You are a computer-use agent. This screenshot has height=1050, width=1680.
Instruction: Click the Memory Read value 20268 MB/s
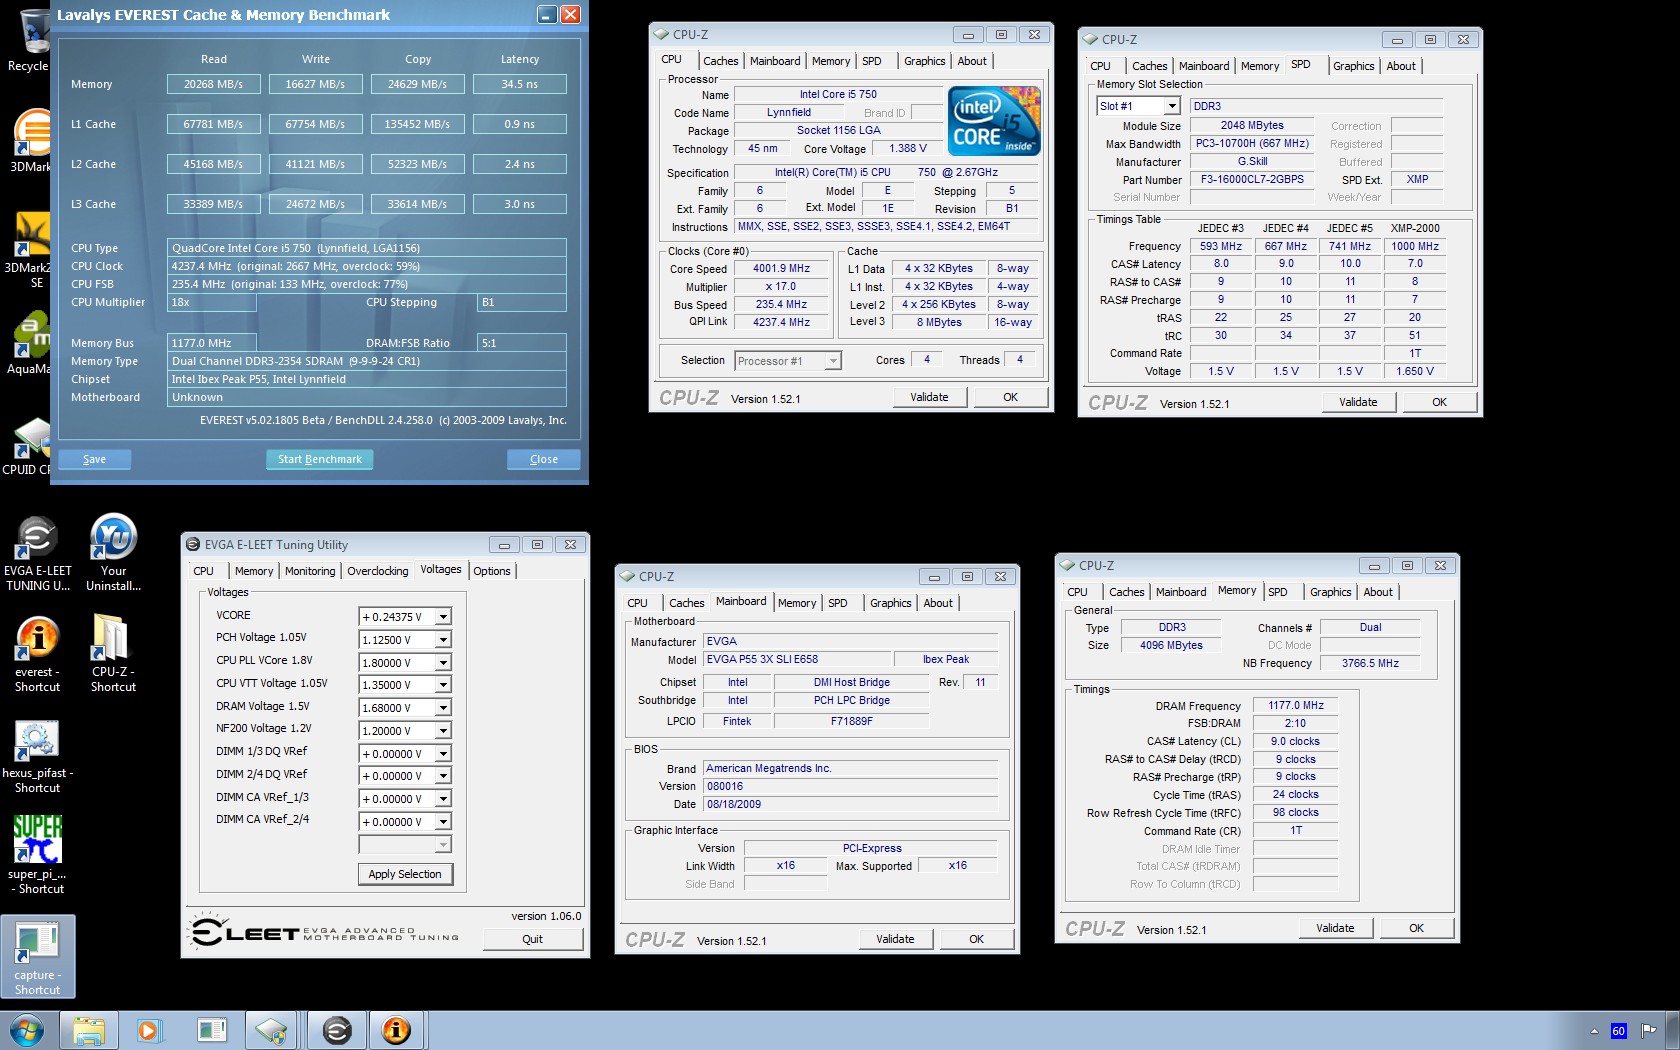coord(213,84)
